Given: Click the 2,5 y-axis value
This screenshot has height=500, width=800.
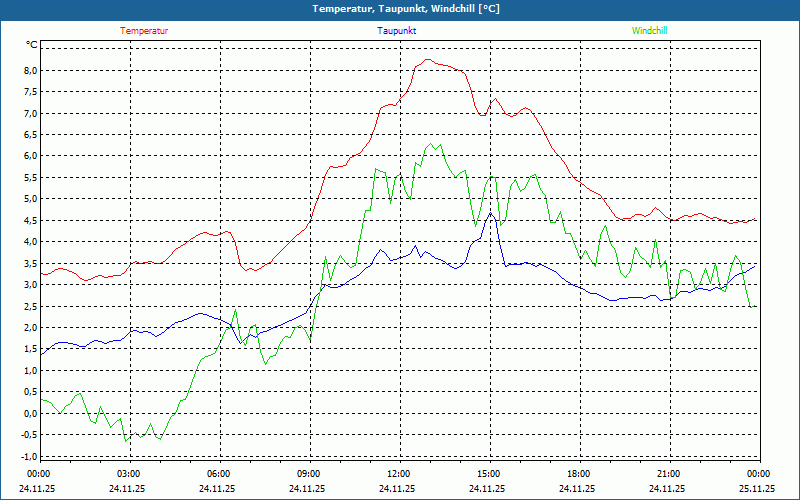Looking at the screenshot, I should (x=31, y=306).
